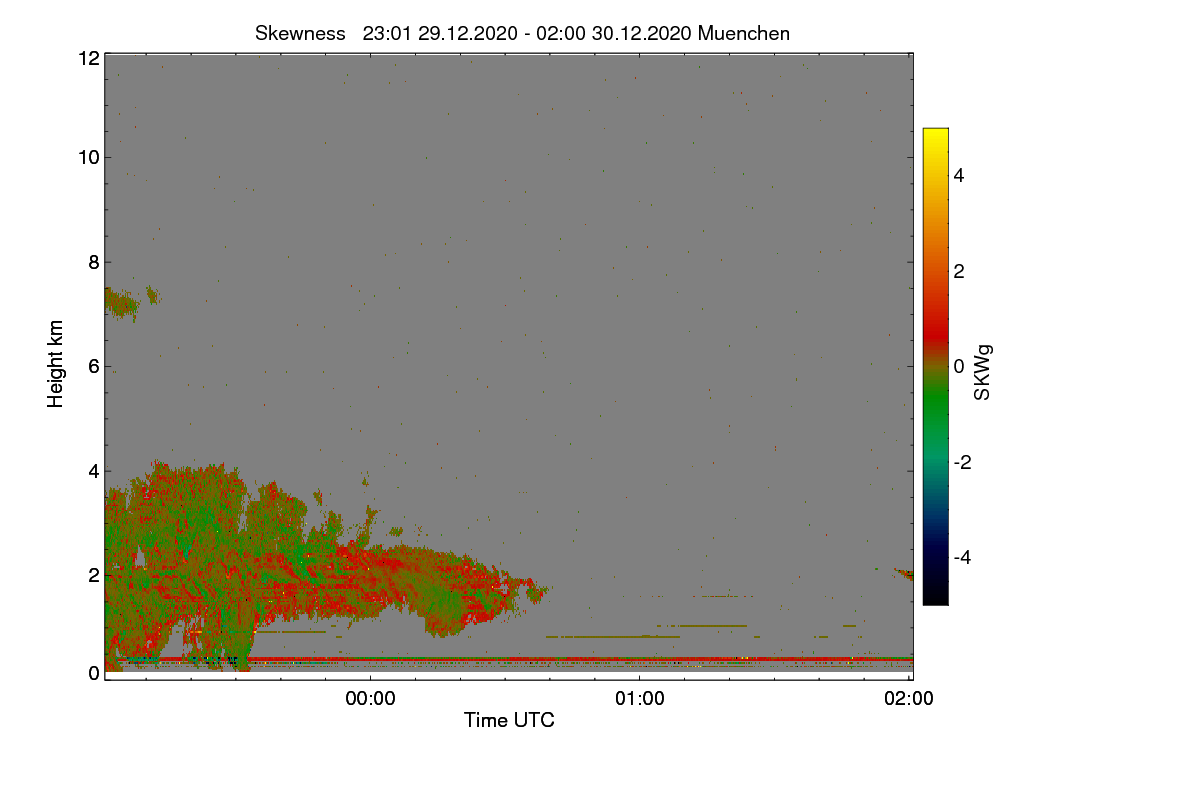The image size is (1200, 800).
Task: Click the 8 km height tick label
Action: pos(93,262)
